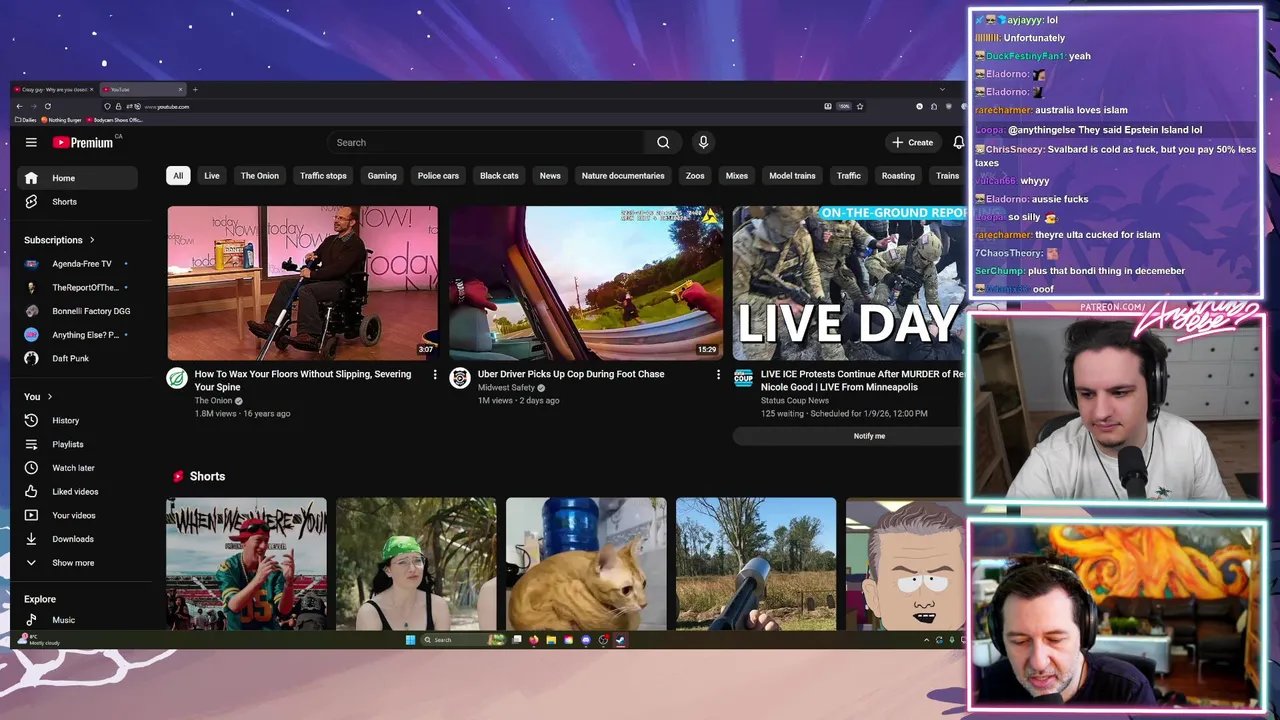This screenshot has height=720, width=1280.
Task: Switch to the Crazy guy browser tab
Action: click(x=53, y=89)
